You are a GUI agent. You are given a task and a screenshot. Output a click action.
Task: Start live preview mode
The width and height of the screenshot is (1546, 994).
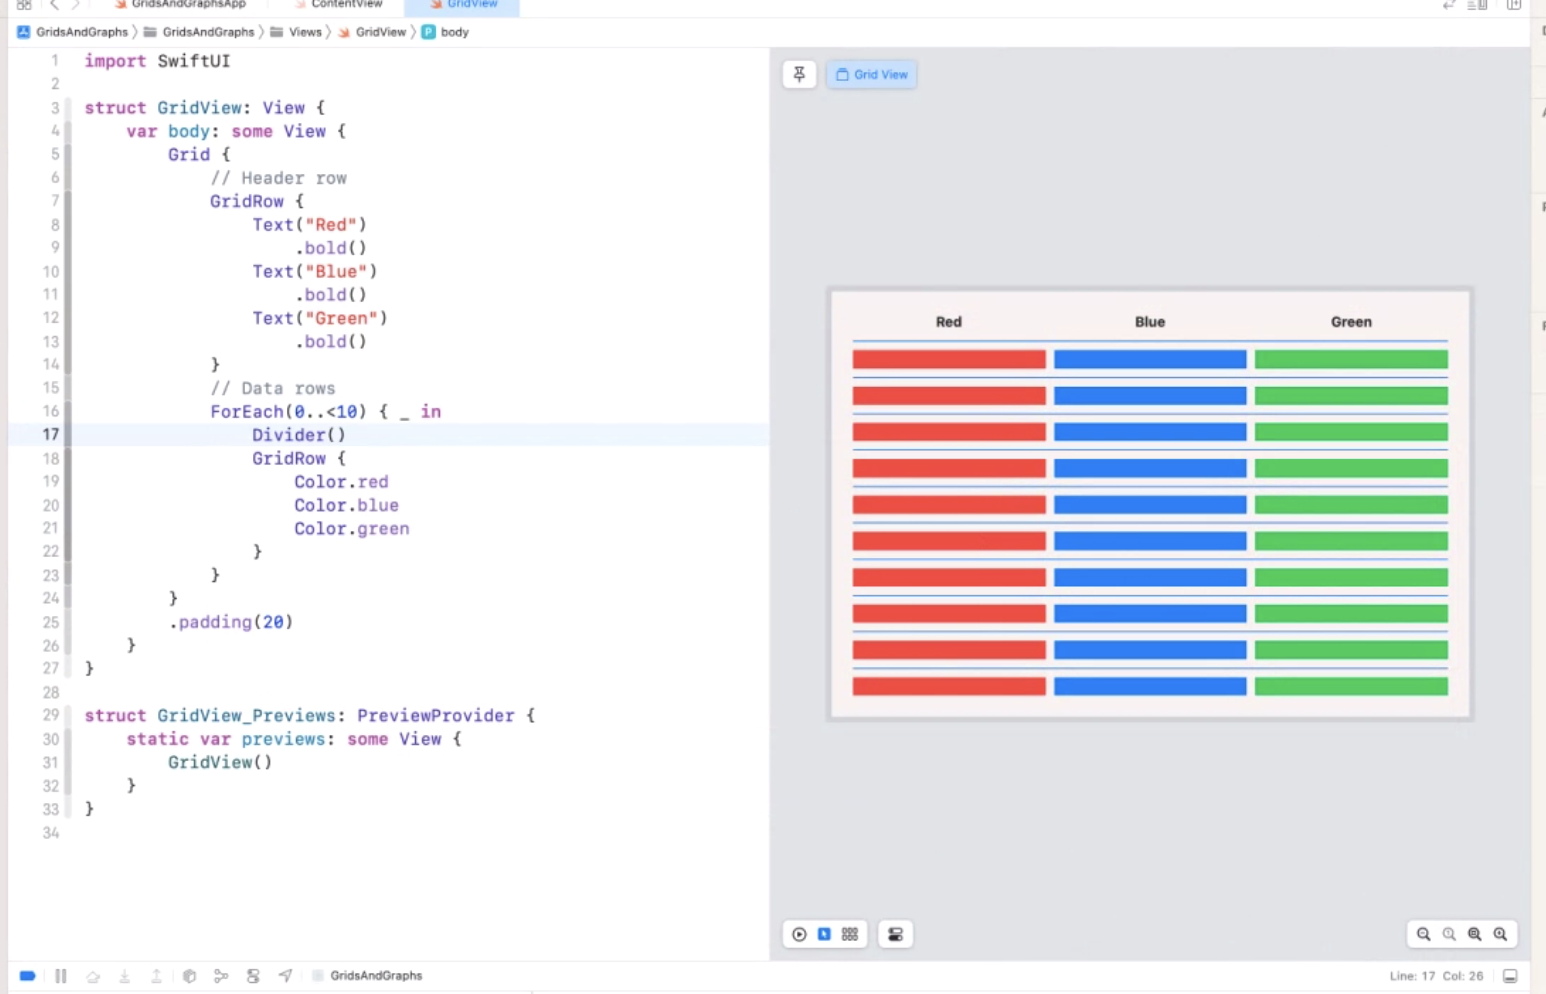pyautogui.click(x=799, y=934)
